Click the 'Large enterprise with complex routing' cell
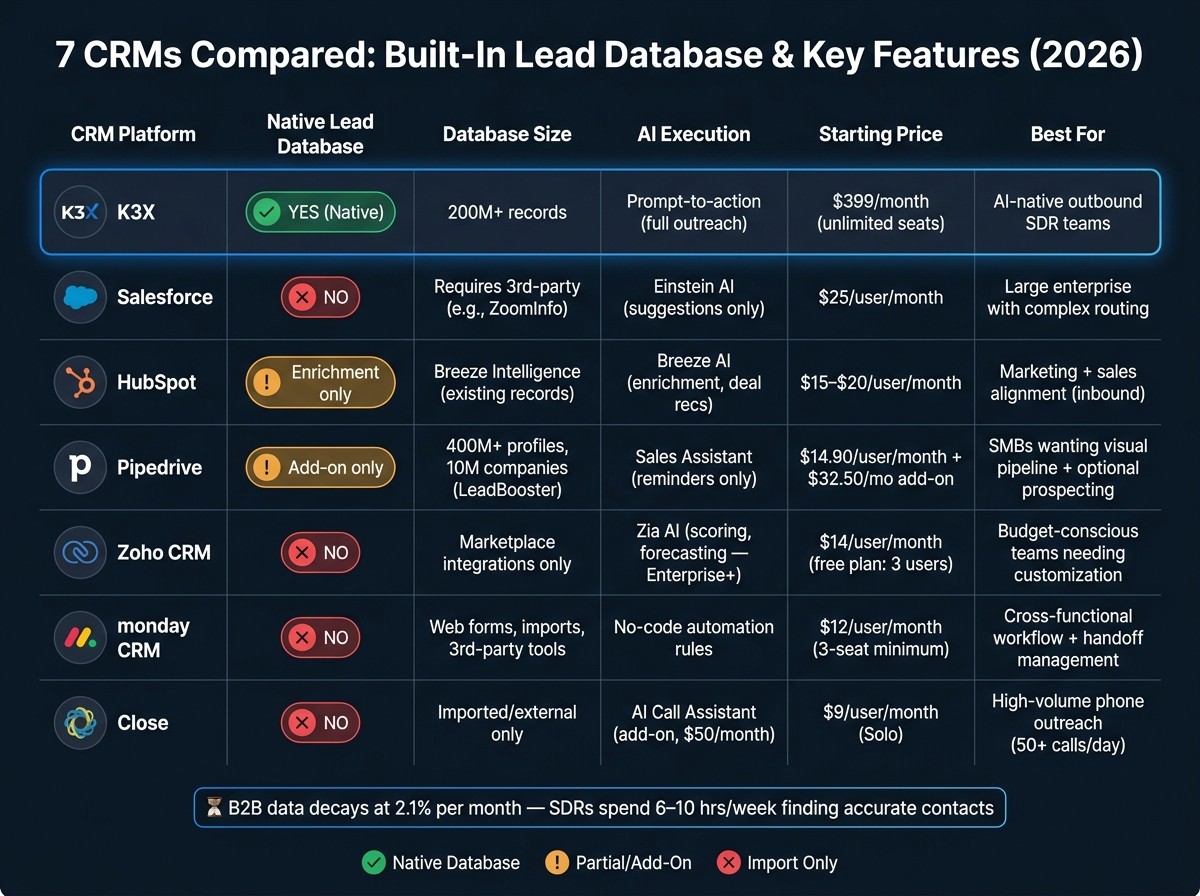This screenshot has height=896, width=1200. point(1068,297)
